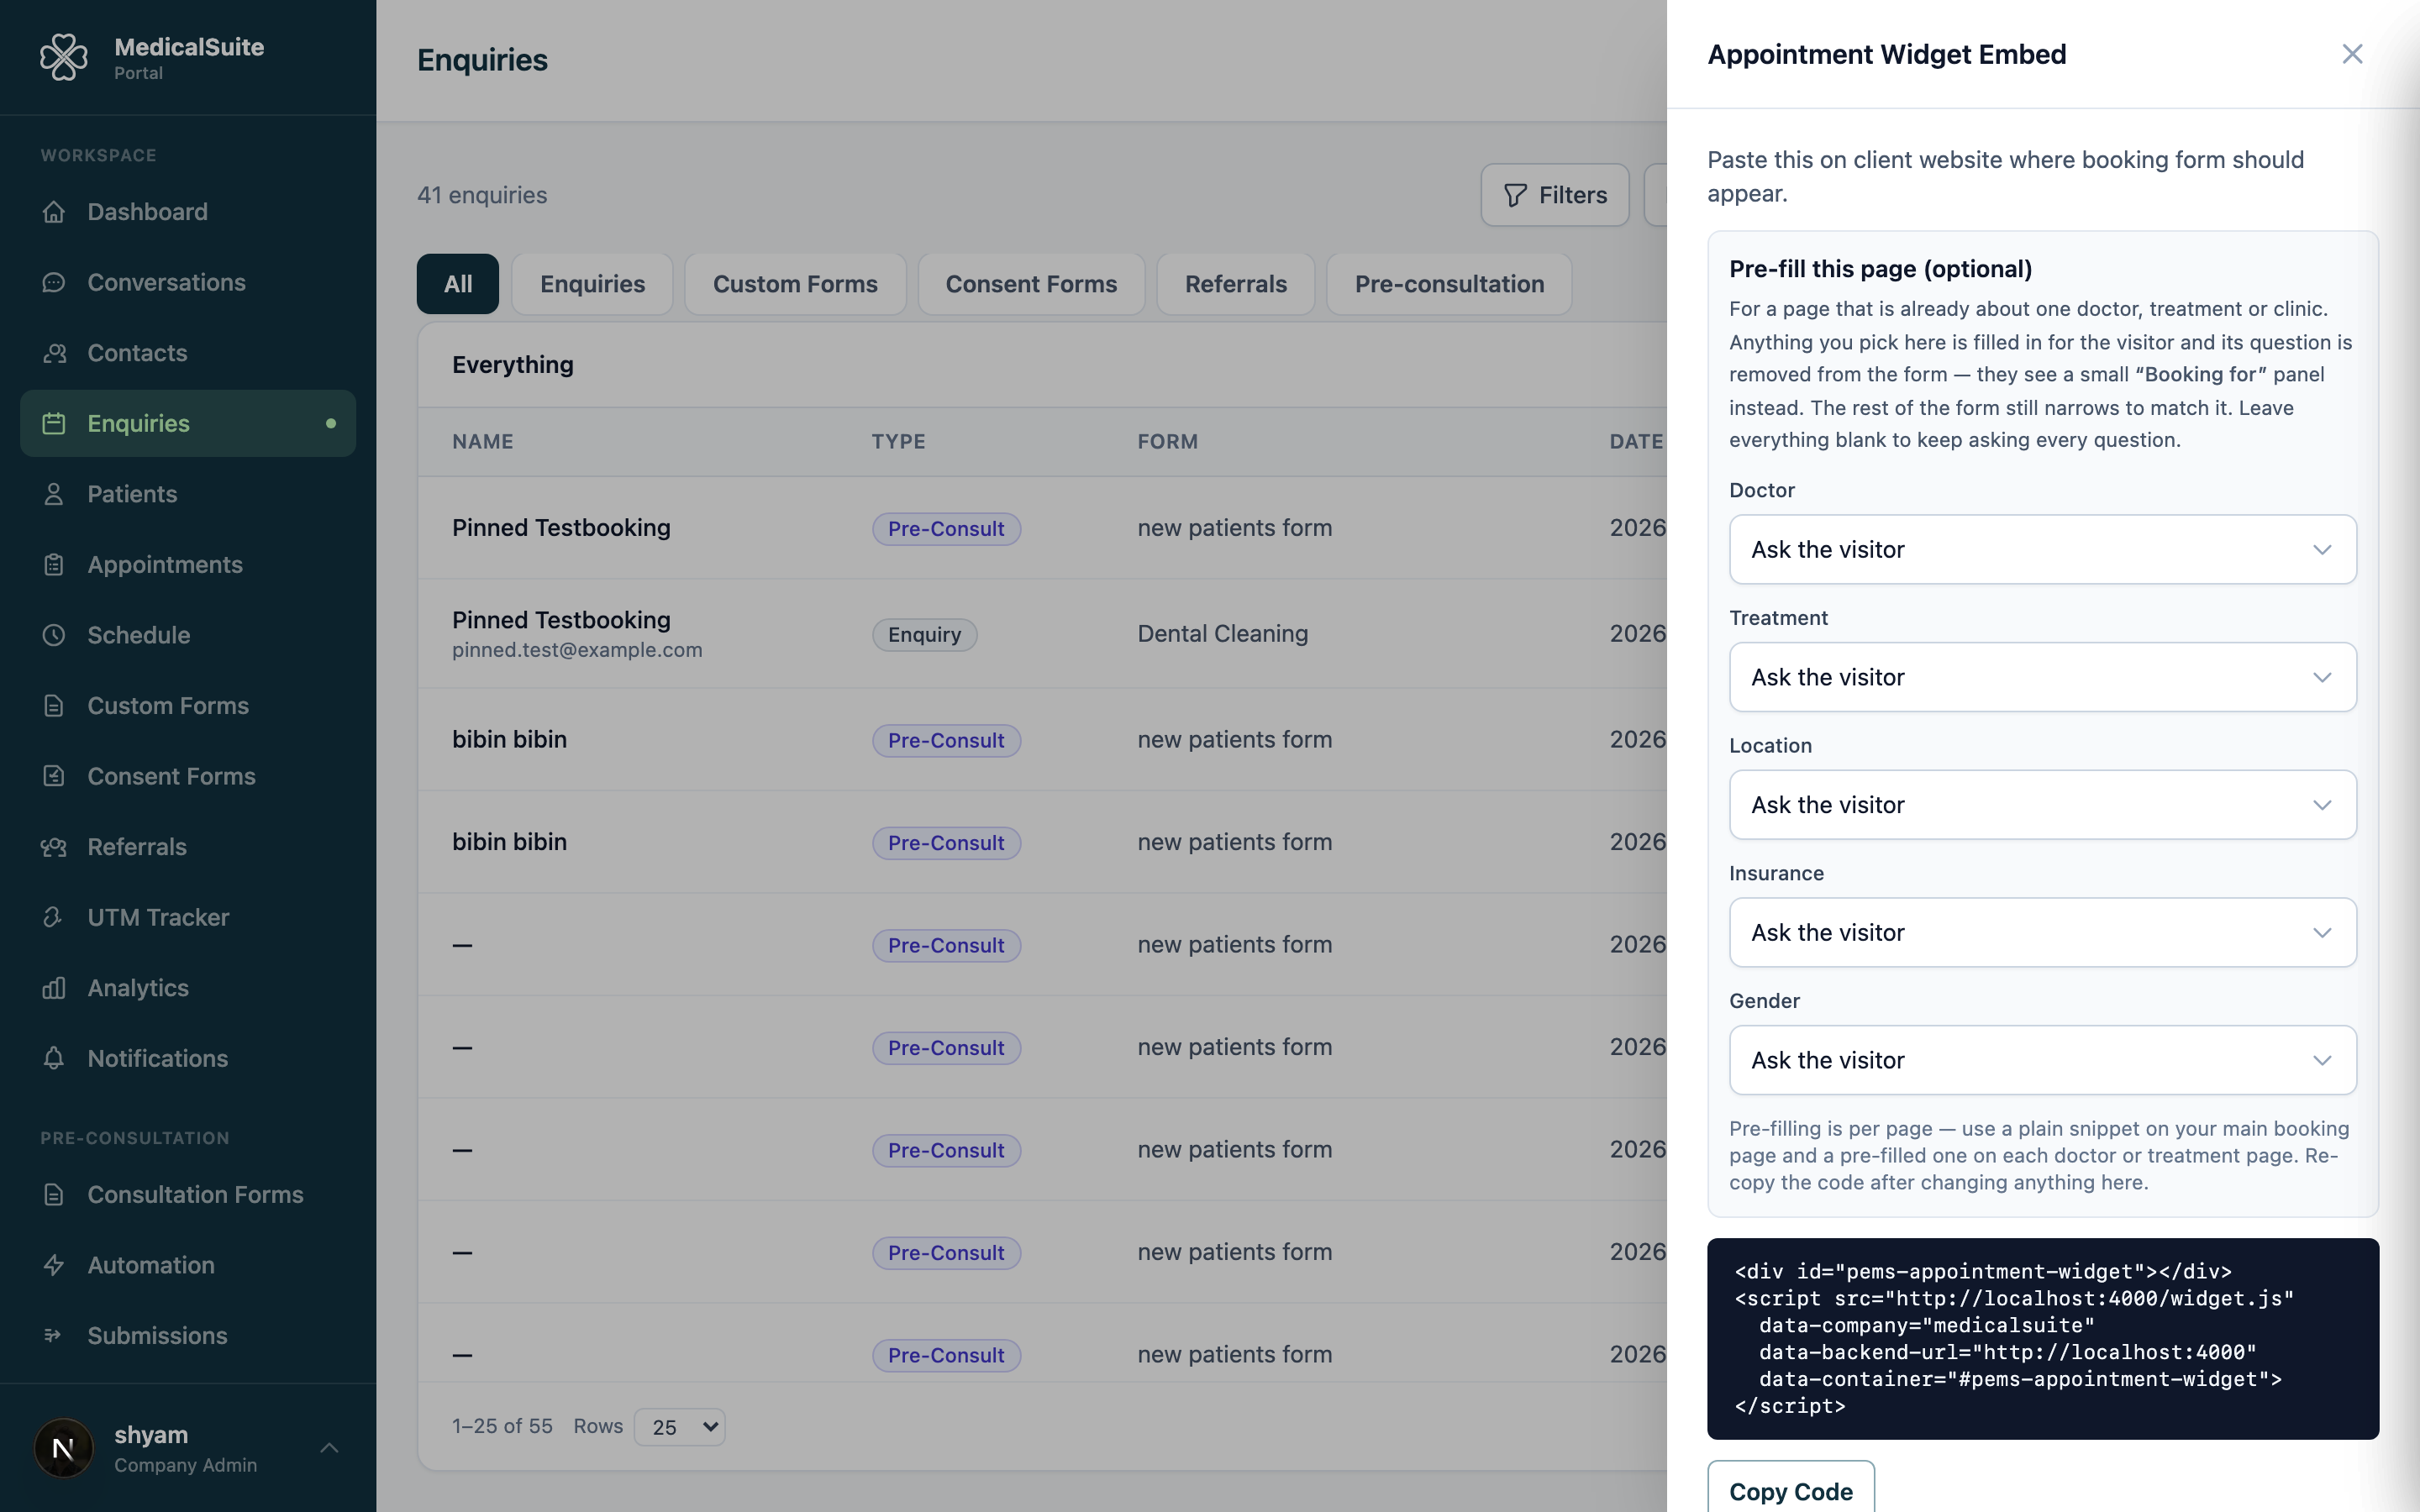Click the Contacts people icon
2420x1512 pixels.
tap(54, 353)
